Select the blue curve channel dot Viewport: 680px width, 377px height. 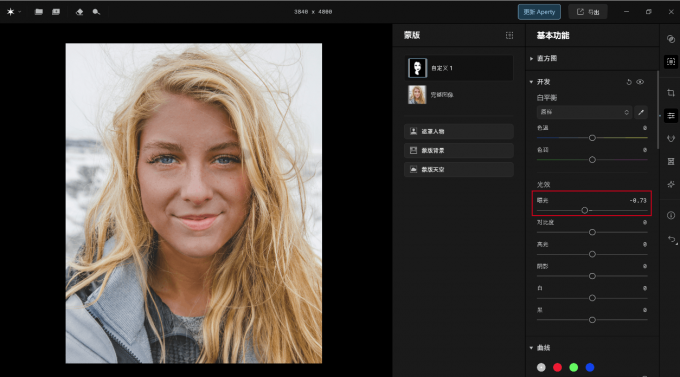[590, 367]
